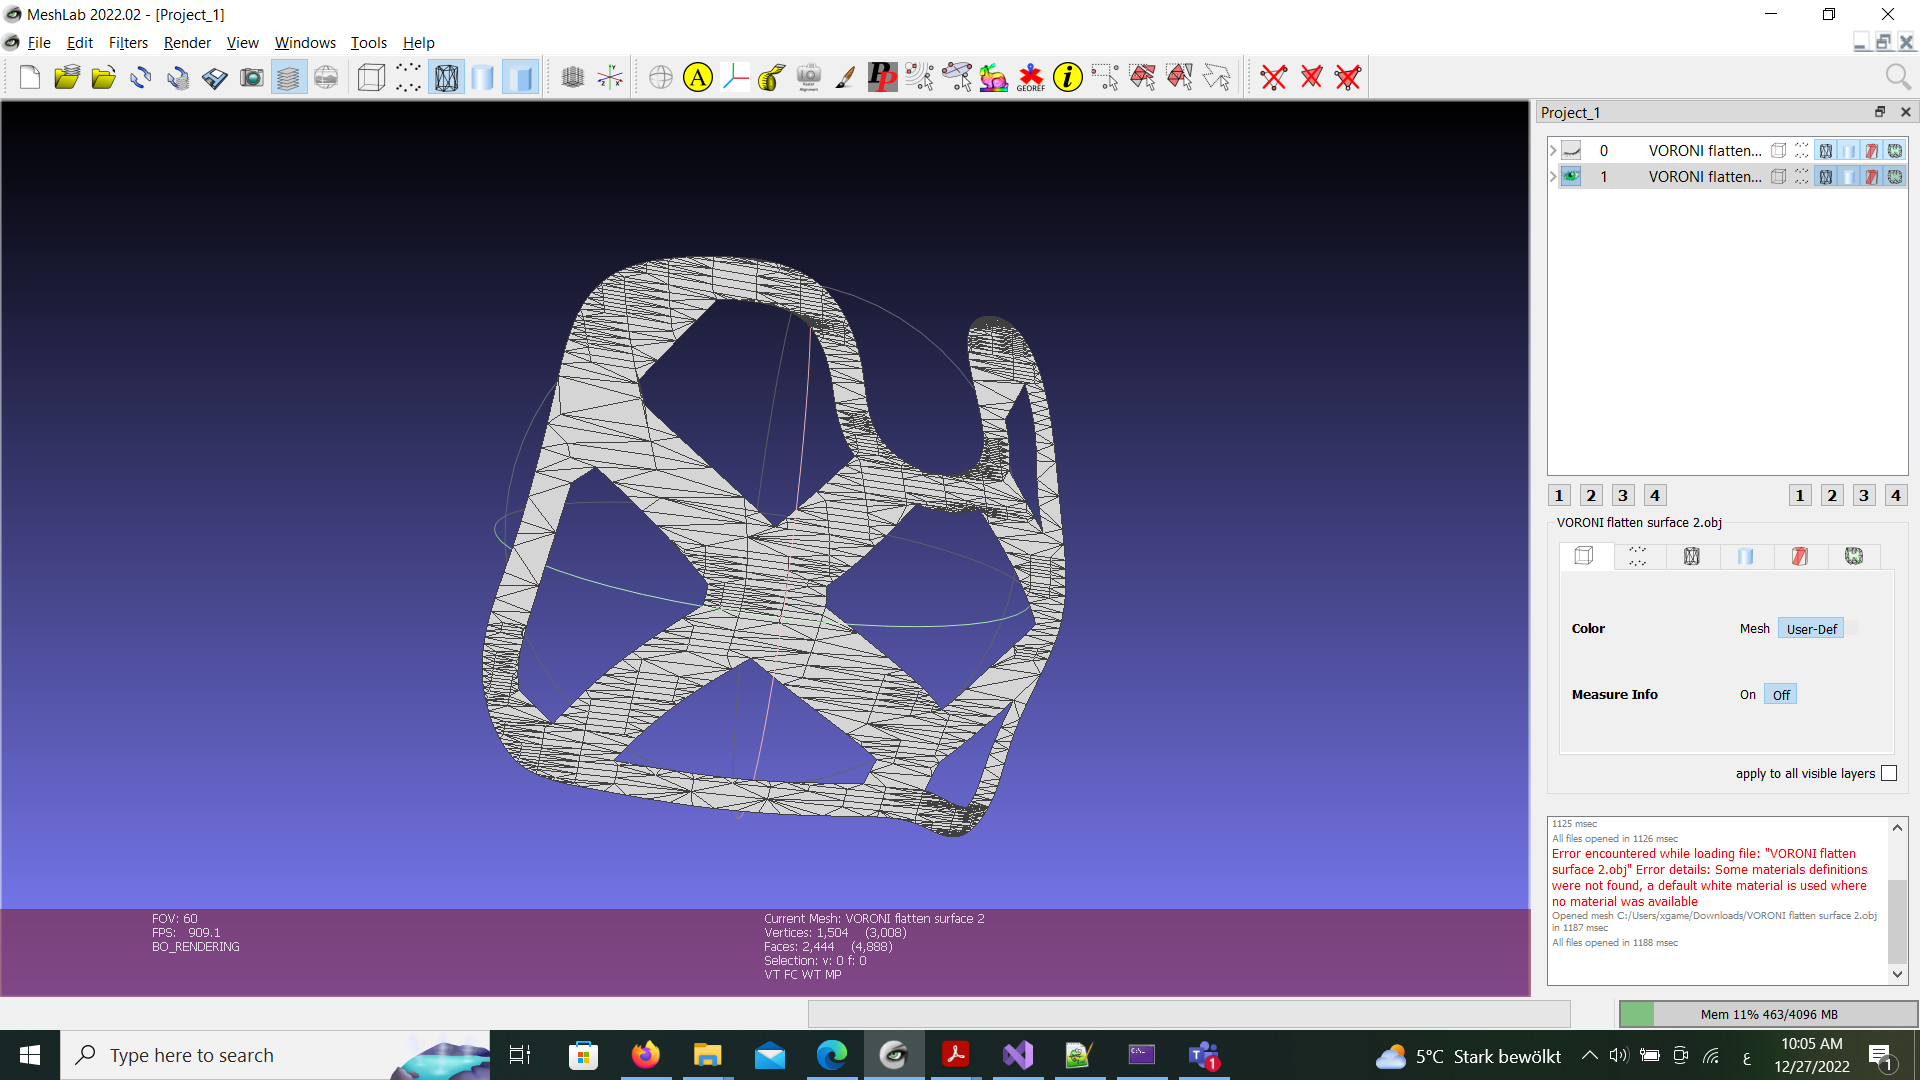Hide layer 1 using the green eye

(1571, 176)
